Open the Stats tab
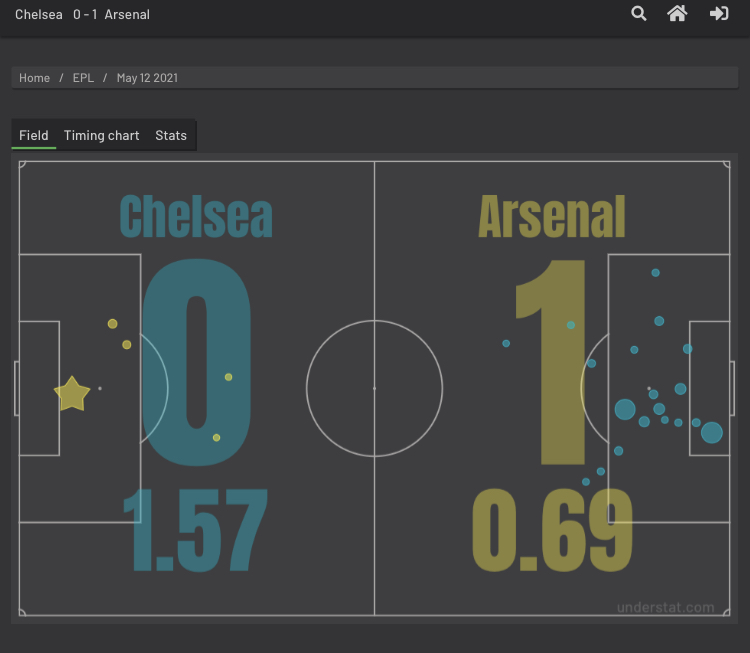The width and height of the screenshot is (750, 653). (x=171, y=135)
